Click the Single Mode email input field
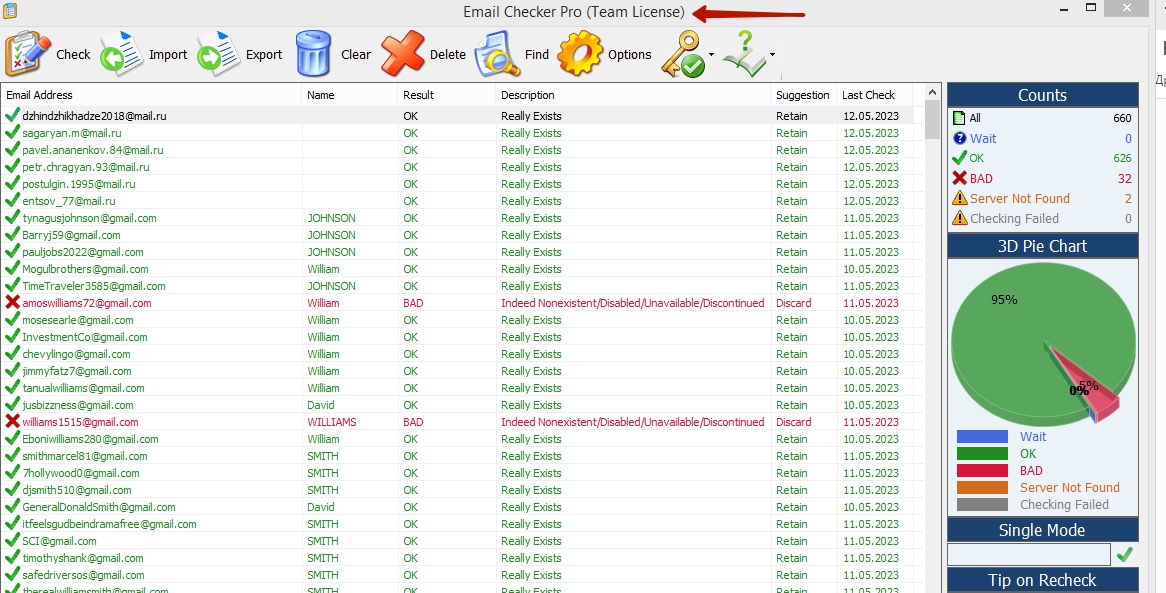Screen dimensions: 1166x593 tap(1028, 554)
